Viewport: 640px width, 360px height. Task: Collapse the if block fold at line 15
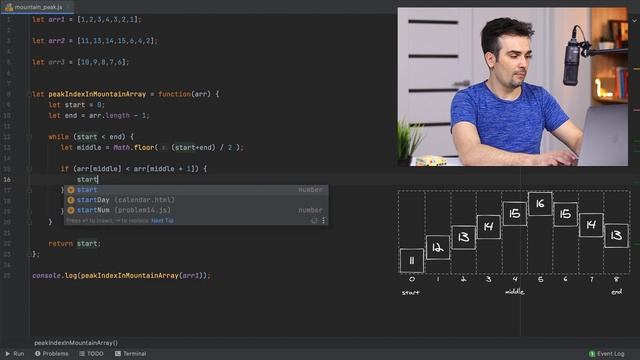pos(29,169)
